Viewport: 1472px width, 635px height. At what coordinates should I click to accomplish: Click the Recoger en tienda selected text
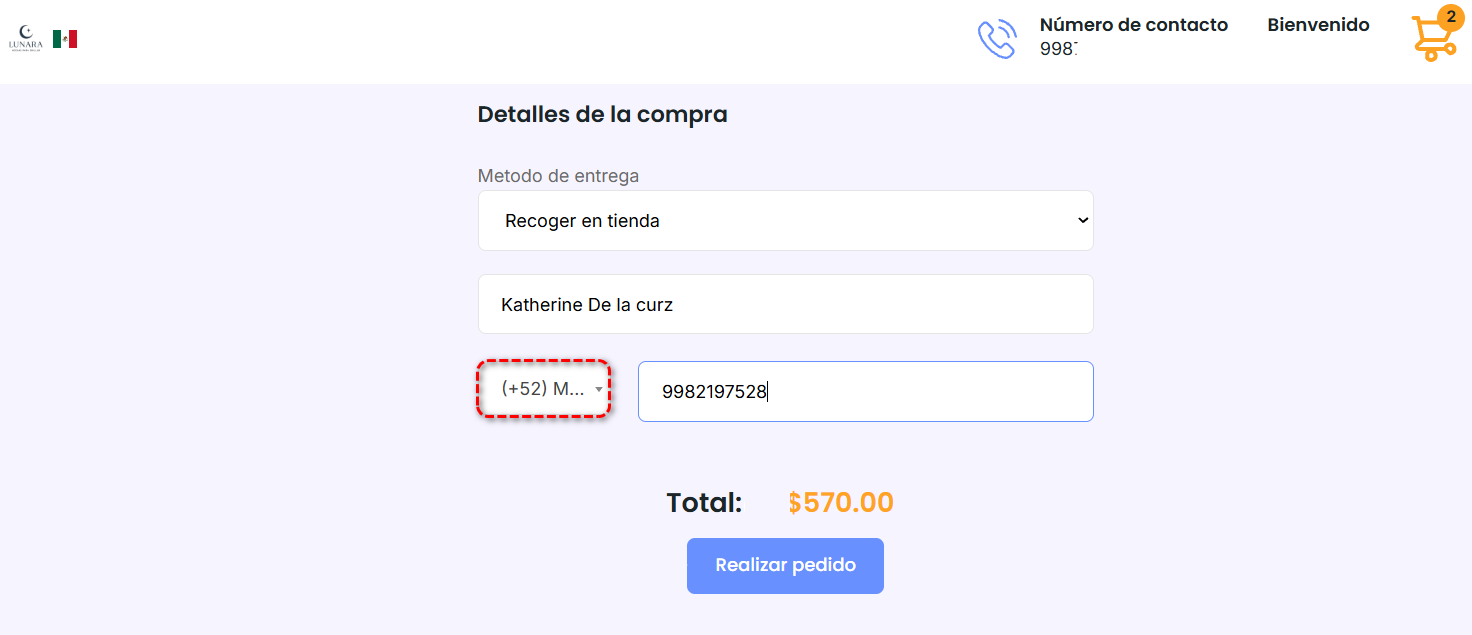point(582,221)
